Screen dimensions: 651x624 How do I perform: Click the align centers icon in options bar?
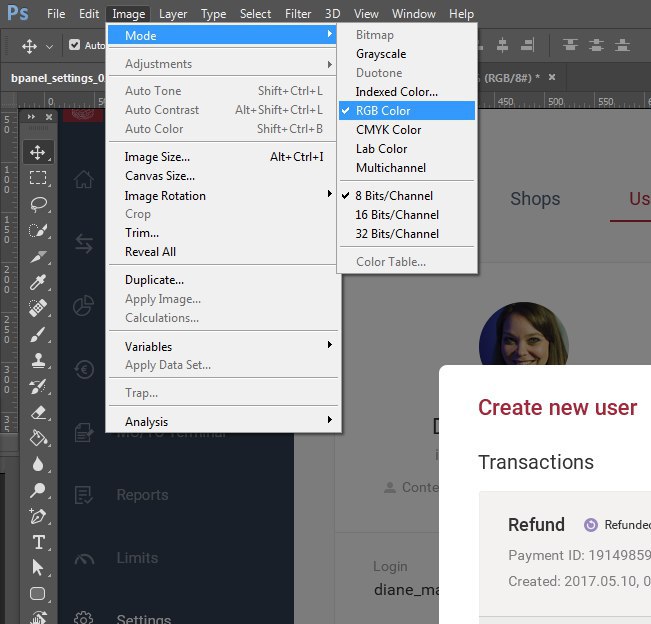coord(502,45)
